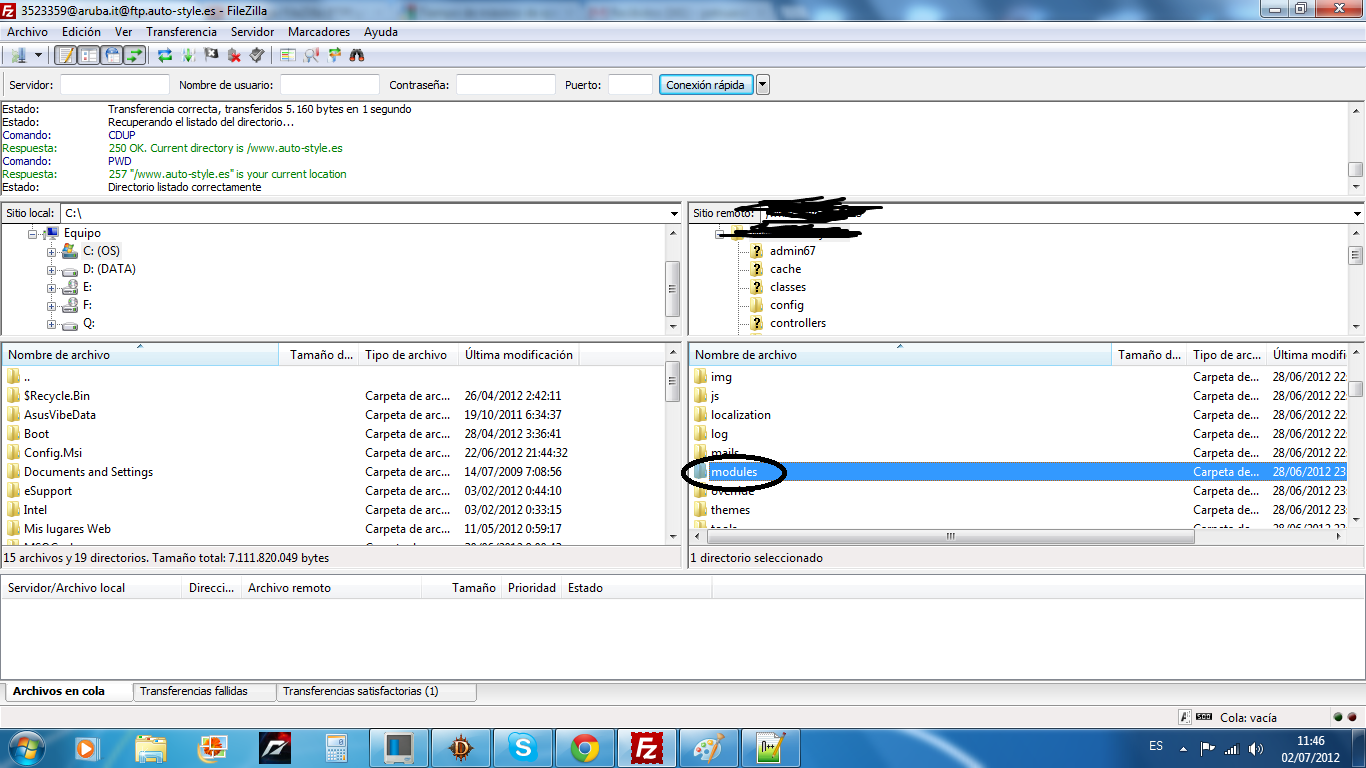Open Skype from the taskbar
The height and width of the screenshot is (768, 1366).
click(522, 747)
